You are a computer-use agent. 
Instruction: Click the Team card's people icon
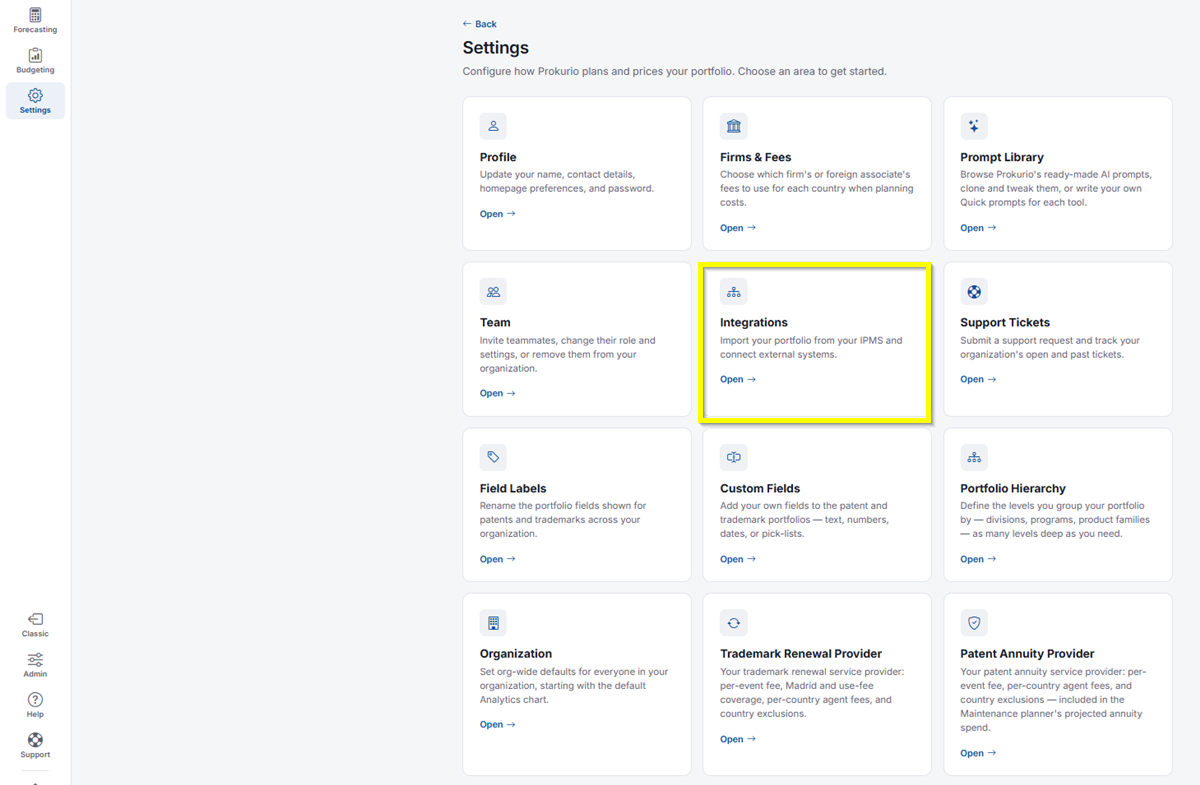(x=493, y=292)
